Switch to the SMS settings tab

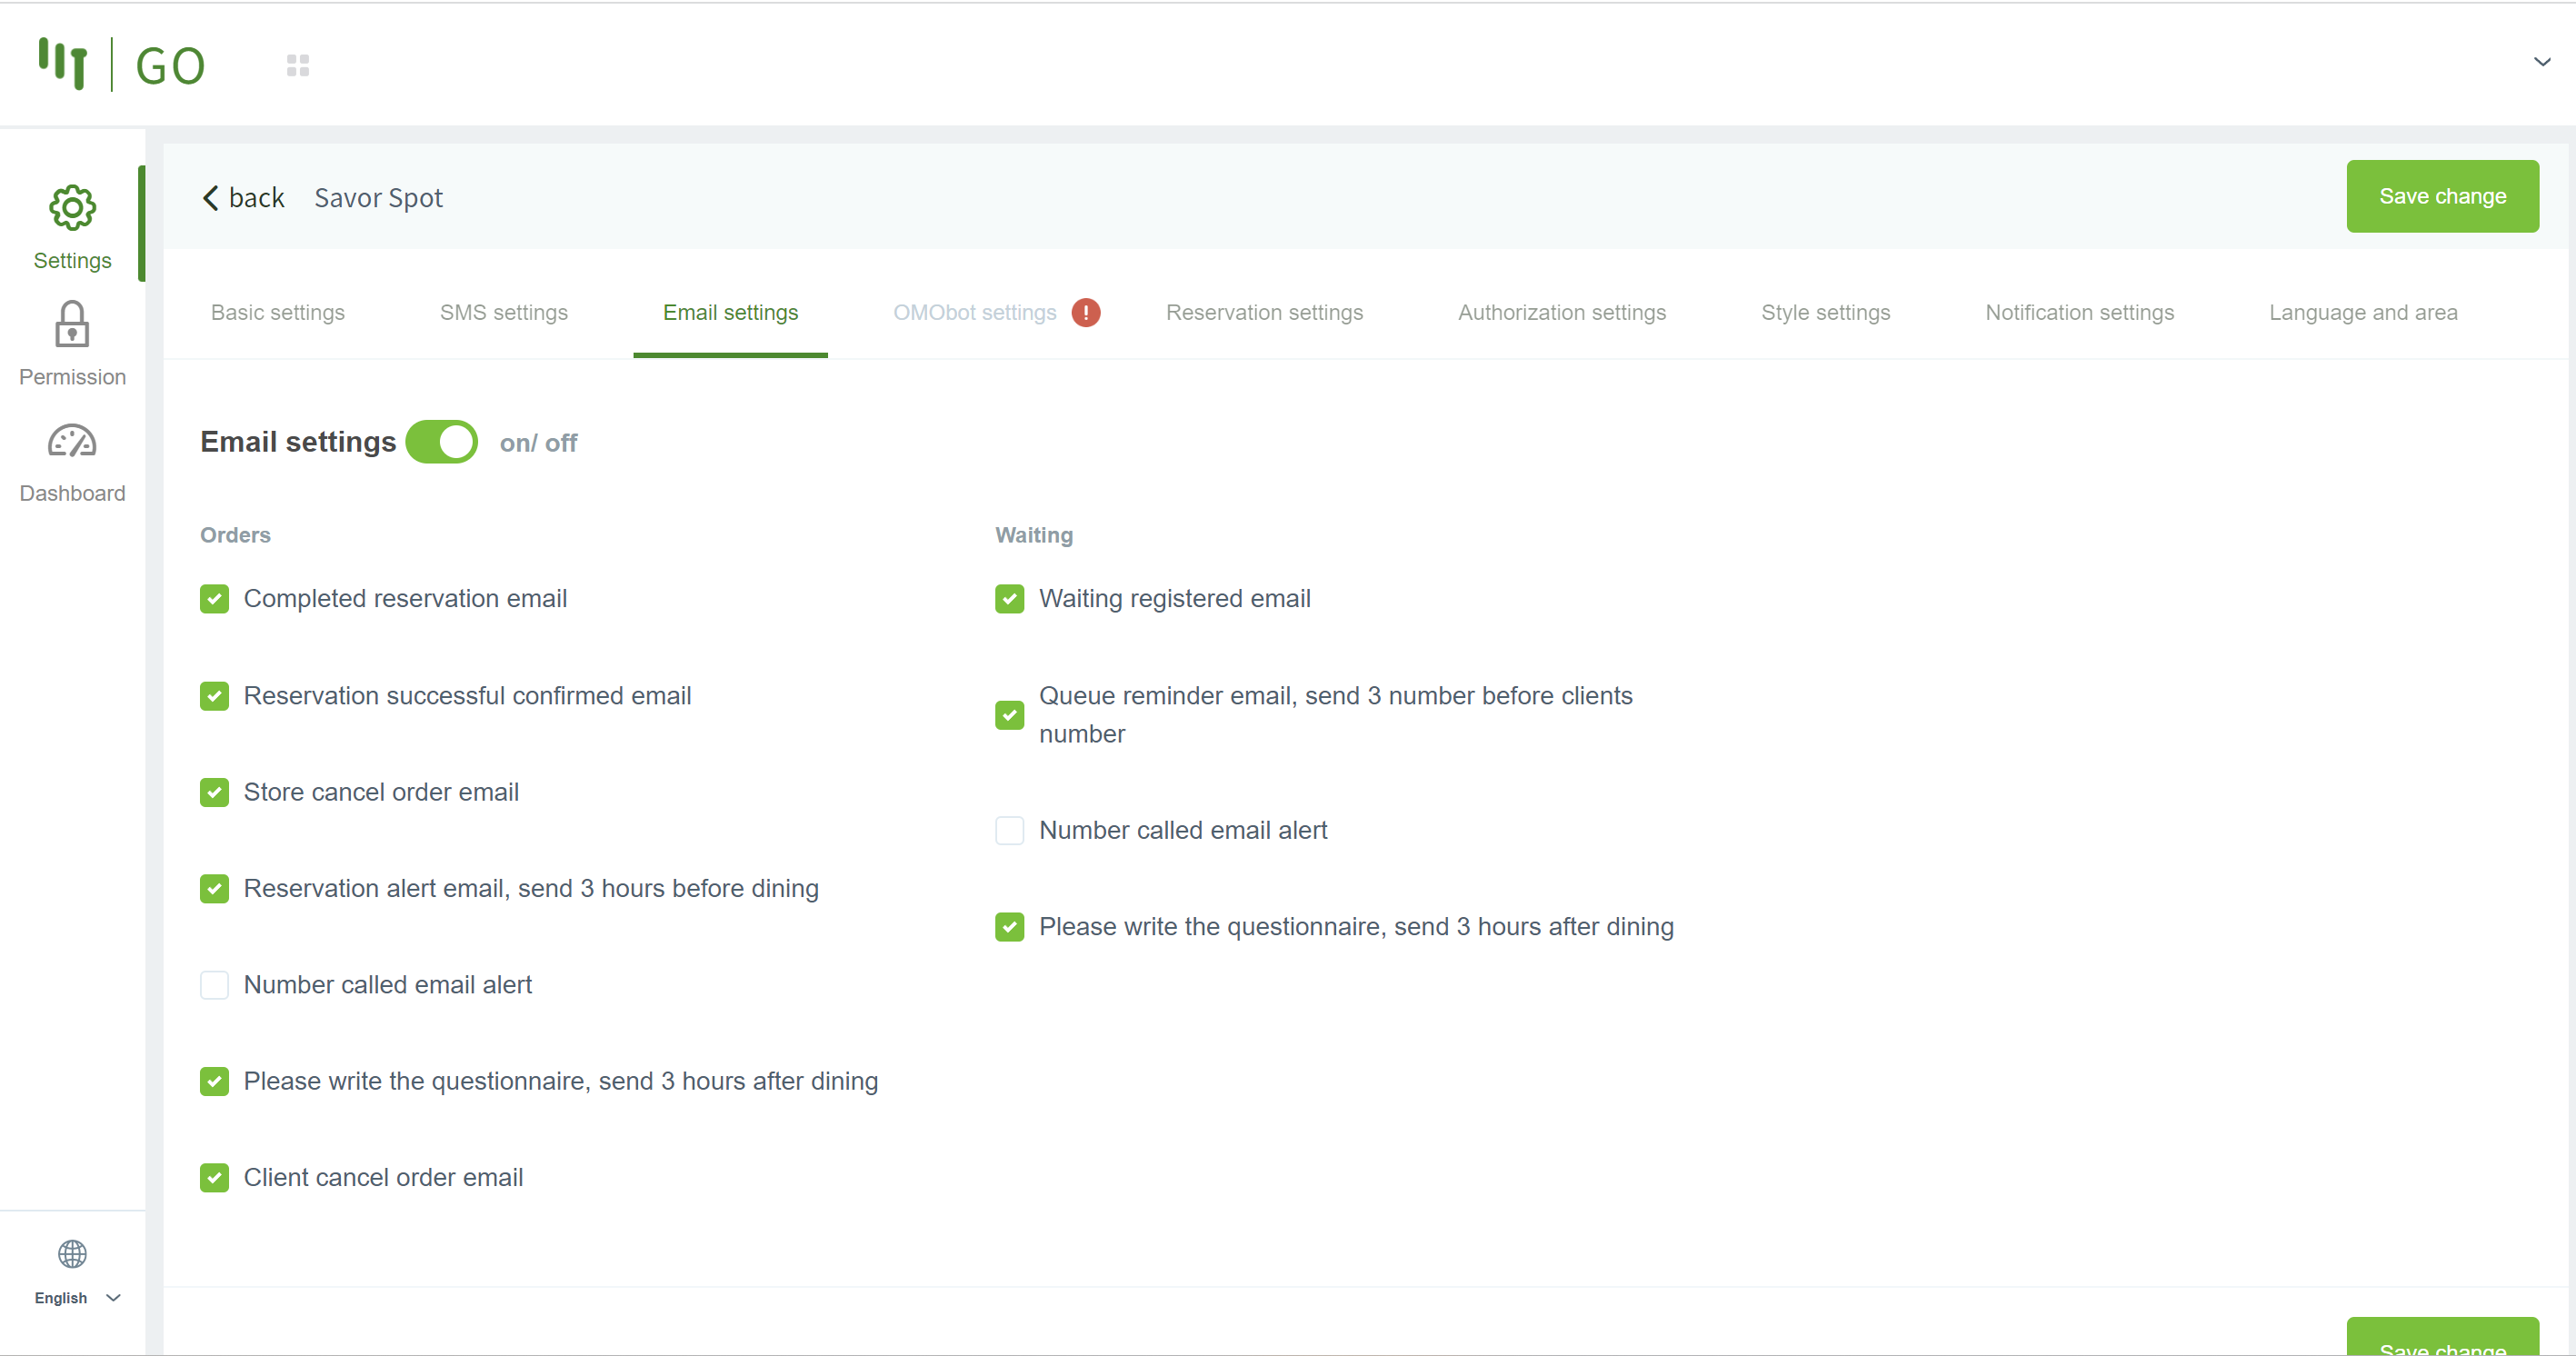tap(503, 313)
